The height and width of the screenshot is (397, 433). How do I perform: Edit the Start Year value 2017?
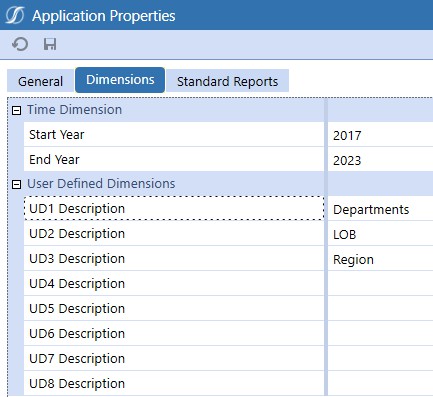(x=380, y=135)
